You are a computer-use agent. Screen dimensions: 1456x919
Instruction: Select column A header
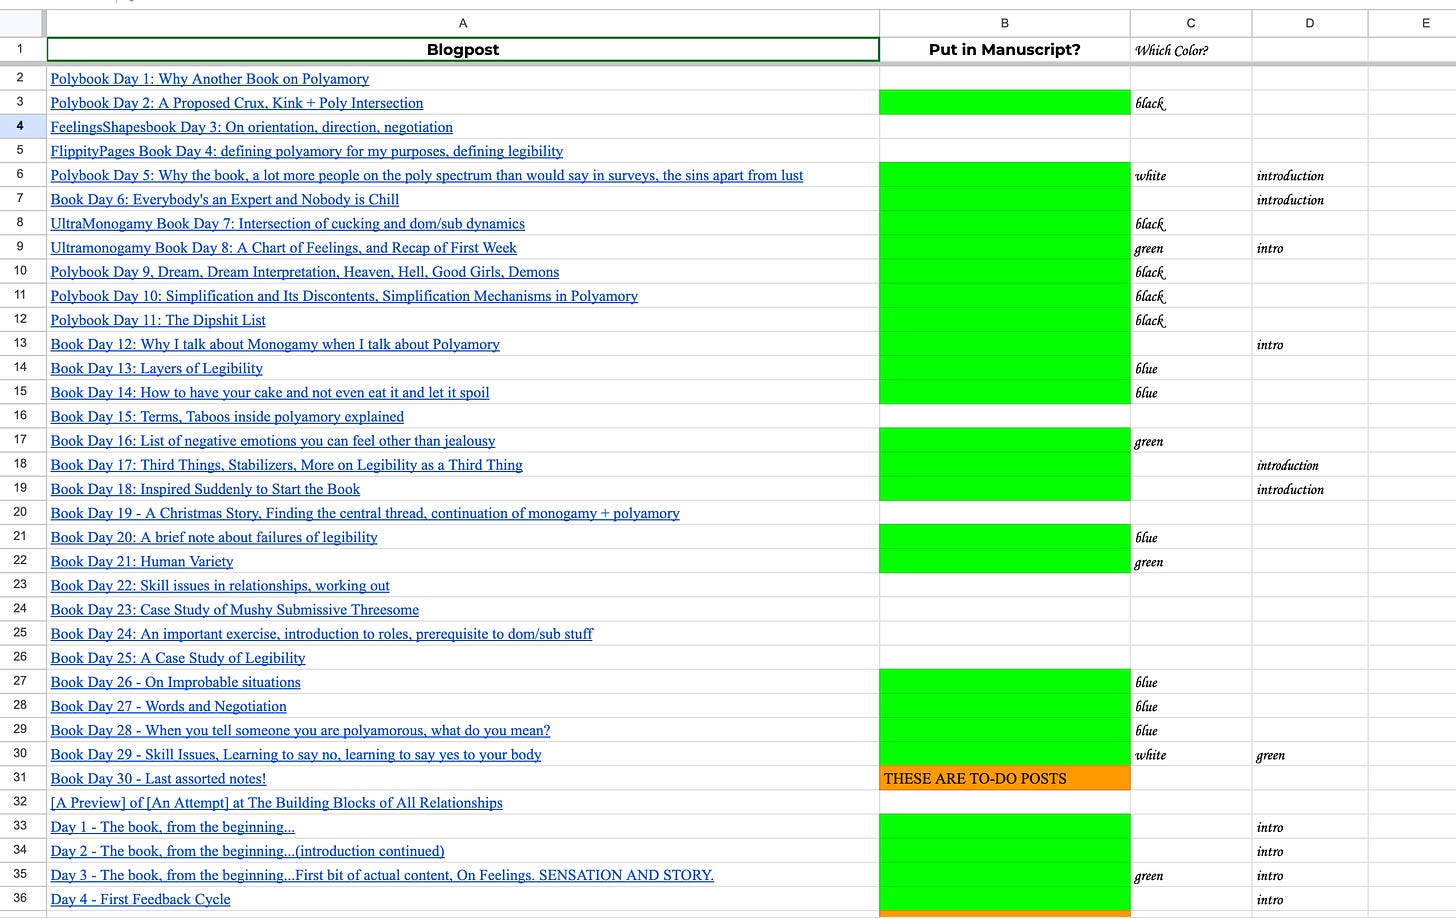click(x=463, y=23)
